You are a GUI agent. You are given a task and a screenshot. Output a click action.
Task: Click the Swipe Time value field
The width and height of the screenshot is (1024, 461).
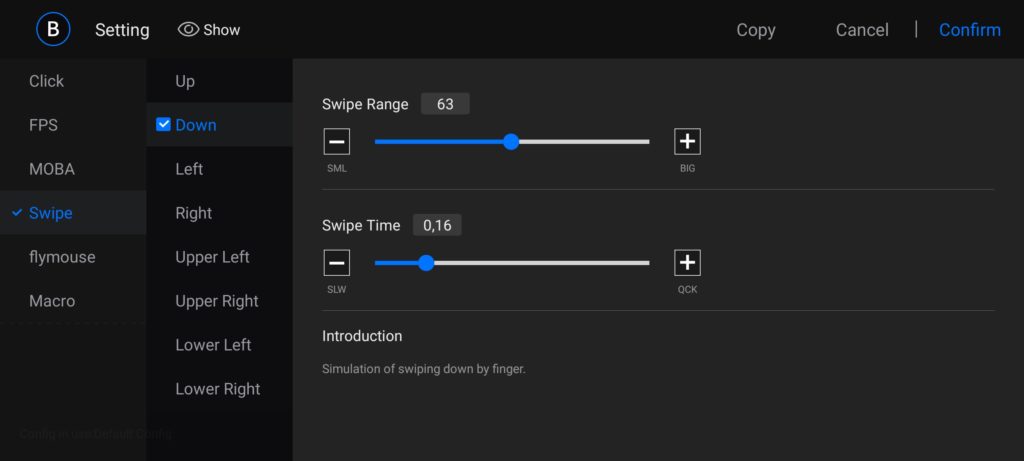click(x=437, y=226)
